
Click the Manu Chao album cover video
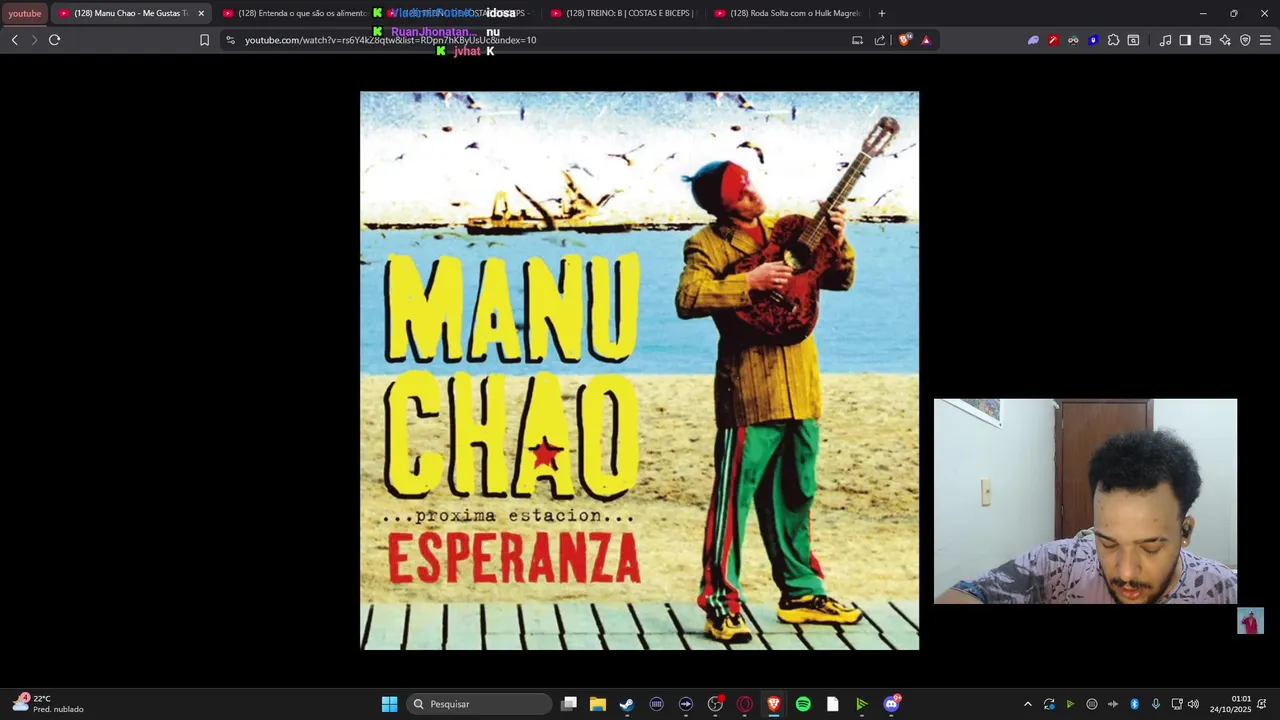tap(640, 371)
